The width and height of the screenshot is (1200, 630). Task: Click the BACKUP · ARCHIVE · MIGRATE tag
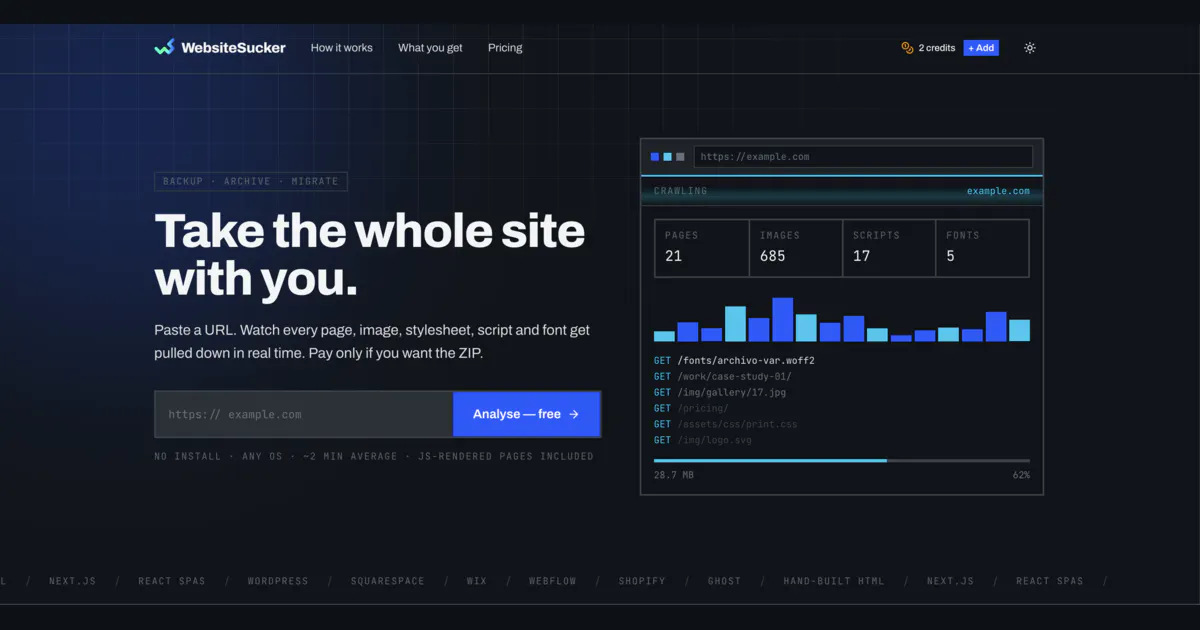251,181
